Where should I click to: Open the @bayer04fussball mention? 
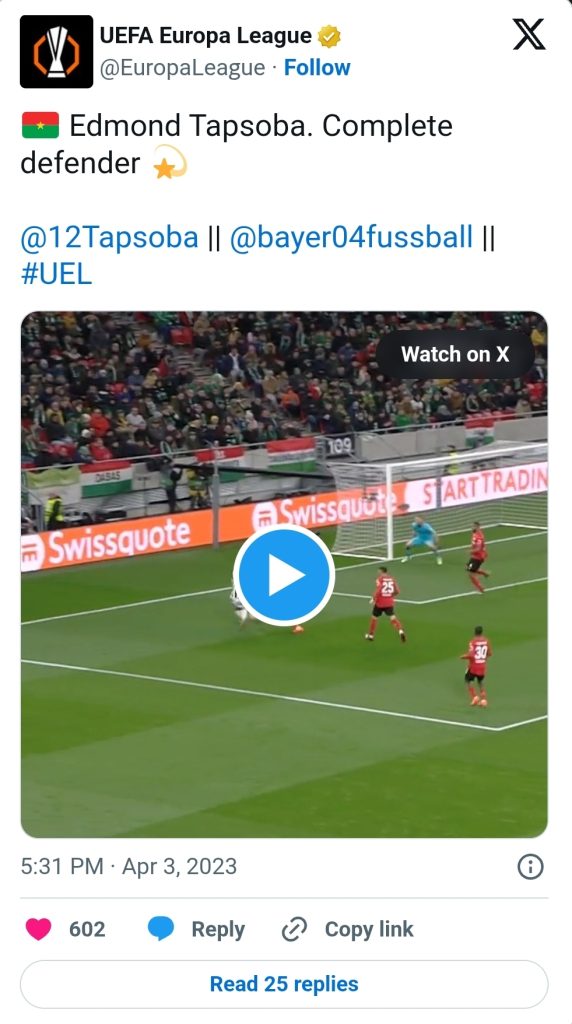point(351,237)
